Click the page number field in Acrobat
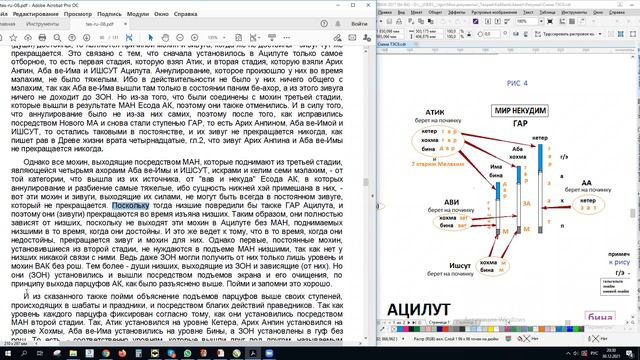 pos(102,38)
